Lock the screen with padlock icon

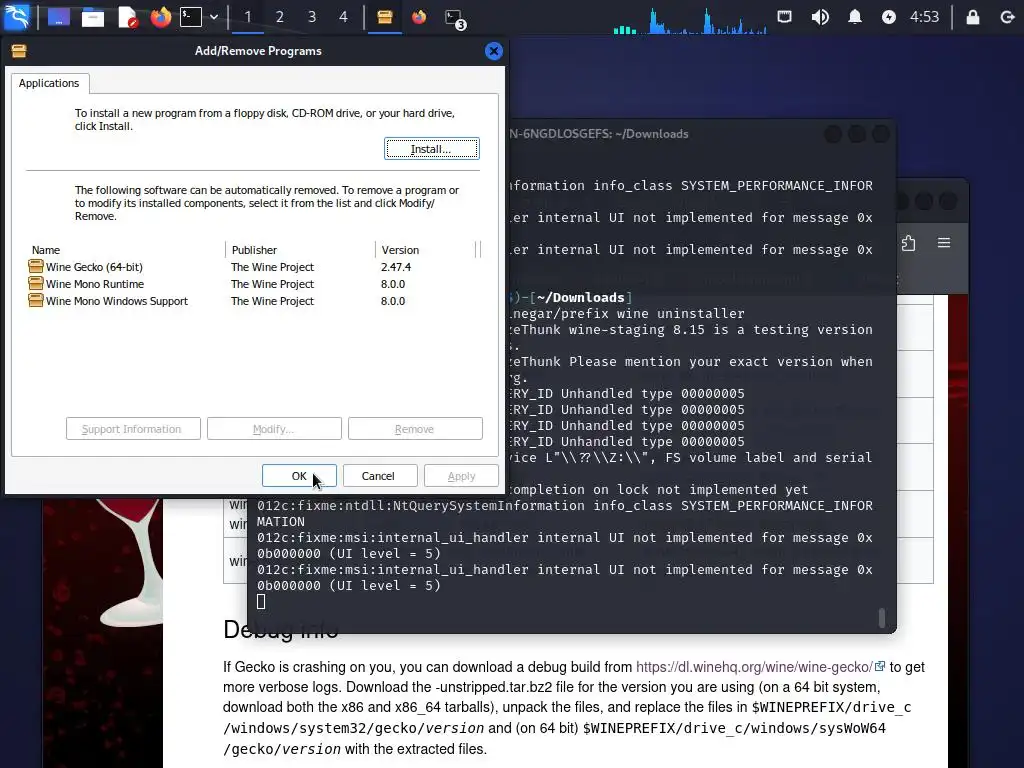pyautogui.click(x=972, y=17)
